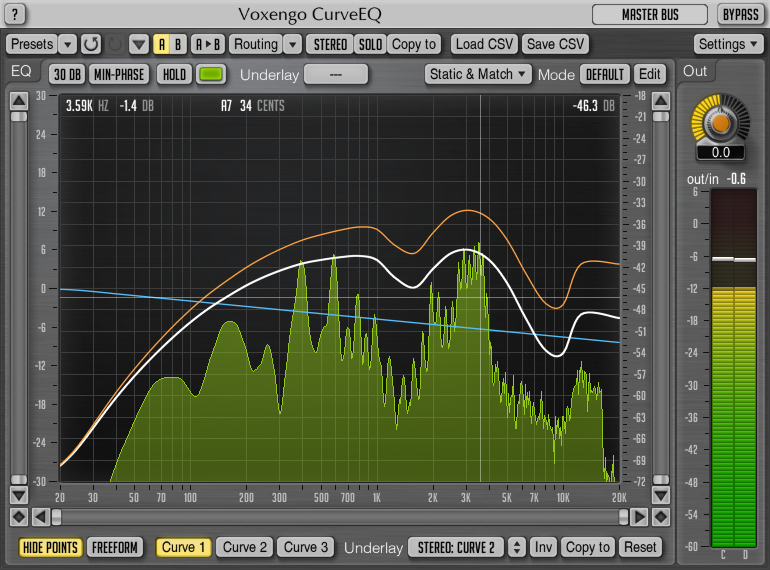
Task: Open the history down-triangle menu
Action: [x=139, y=44]
